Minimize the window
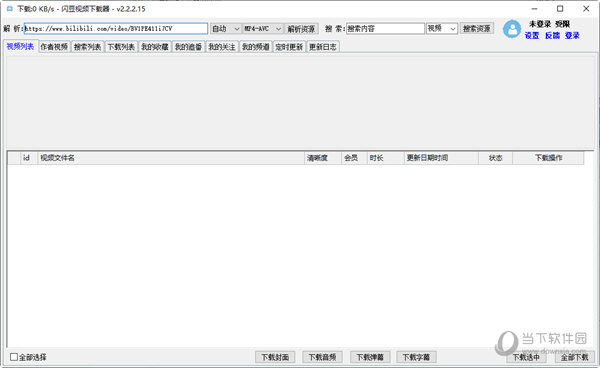600x368 pixels. click(x=535, y=8)
